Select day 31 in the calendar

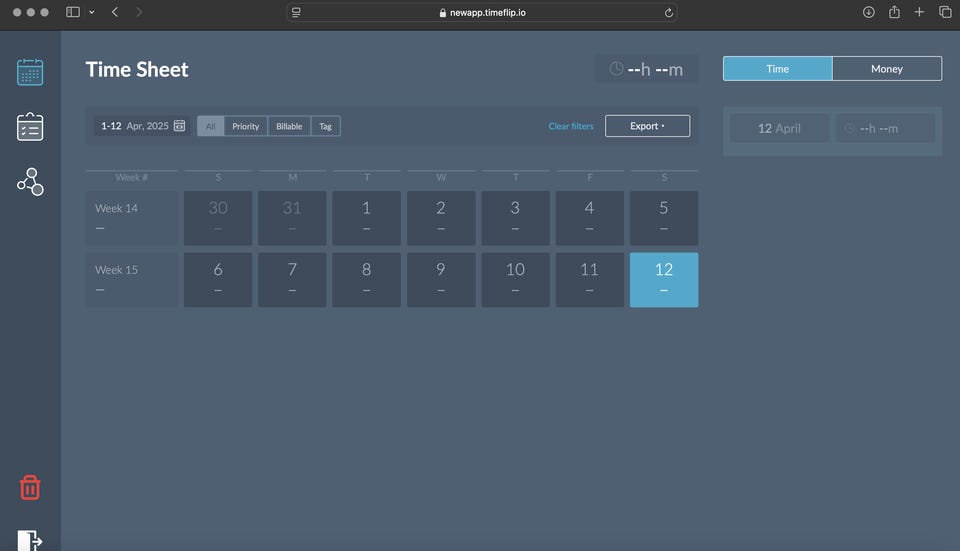click(x=292, y=218)
